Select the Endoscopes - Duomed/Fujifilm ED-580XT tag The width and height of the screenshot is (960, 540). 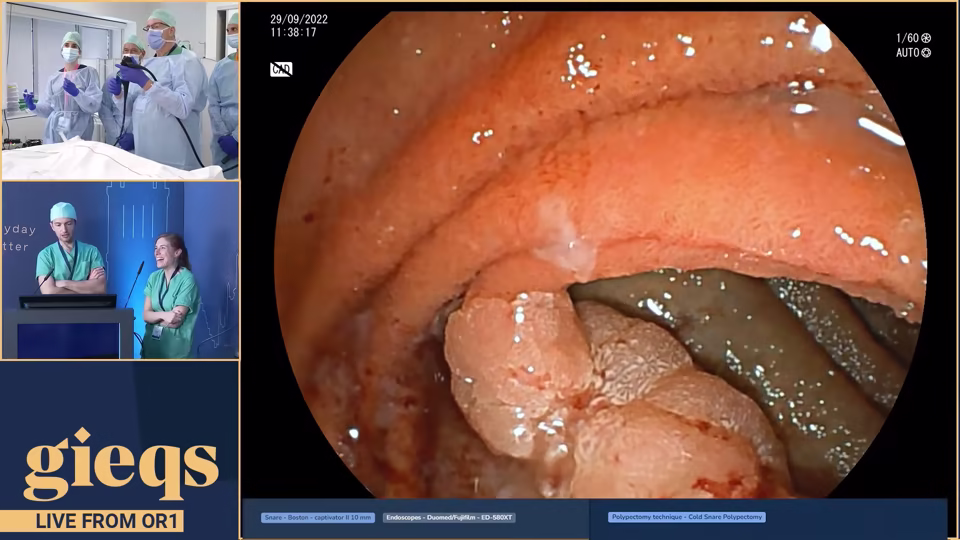click(449, 517)
